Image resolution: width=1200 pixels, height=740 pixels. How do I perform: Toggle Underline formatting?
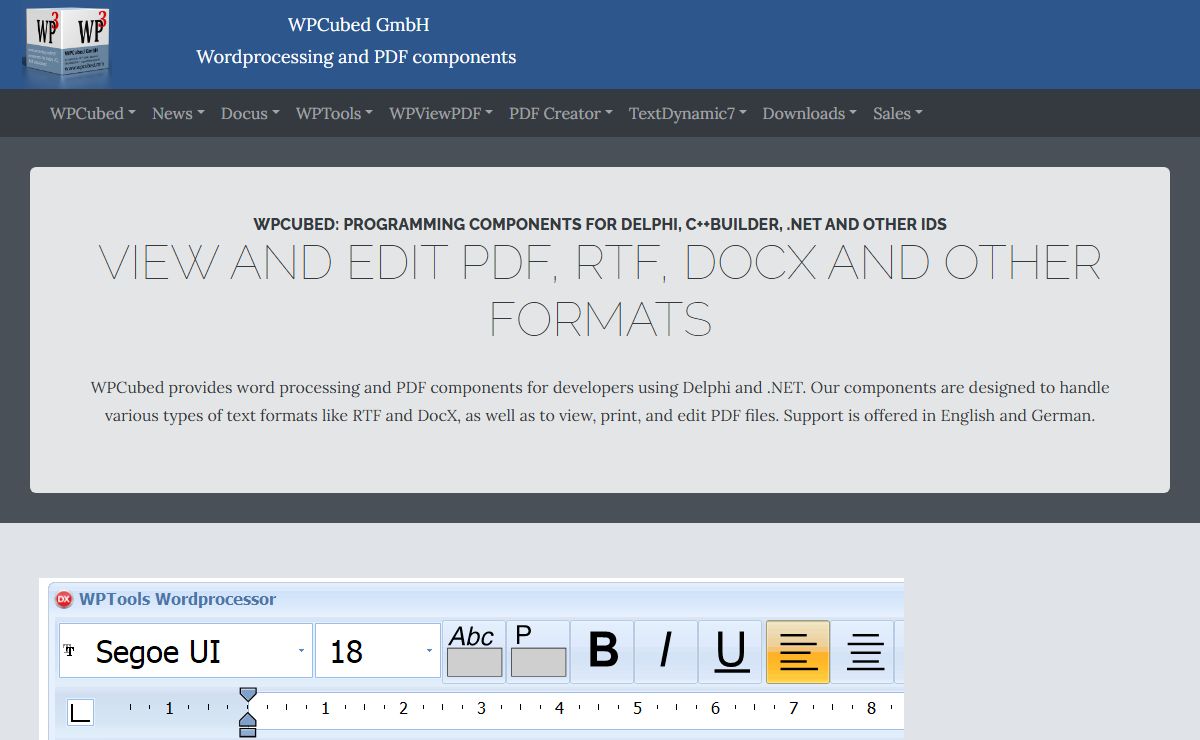click(732, 652)
